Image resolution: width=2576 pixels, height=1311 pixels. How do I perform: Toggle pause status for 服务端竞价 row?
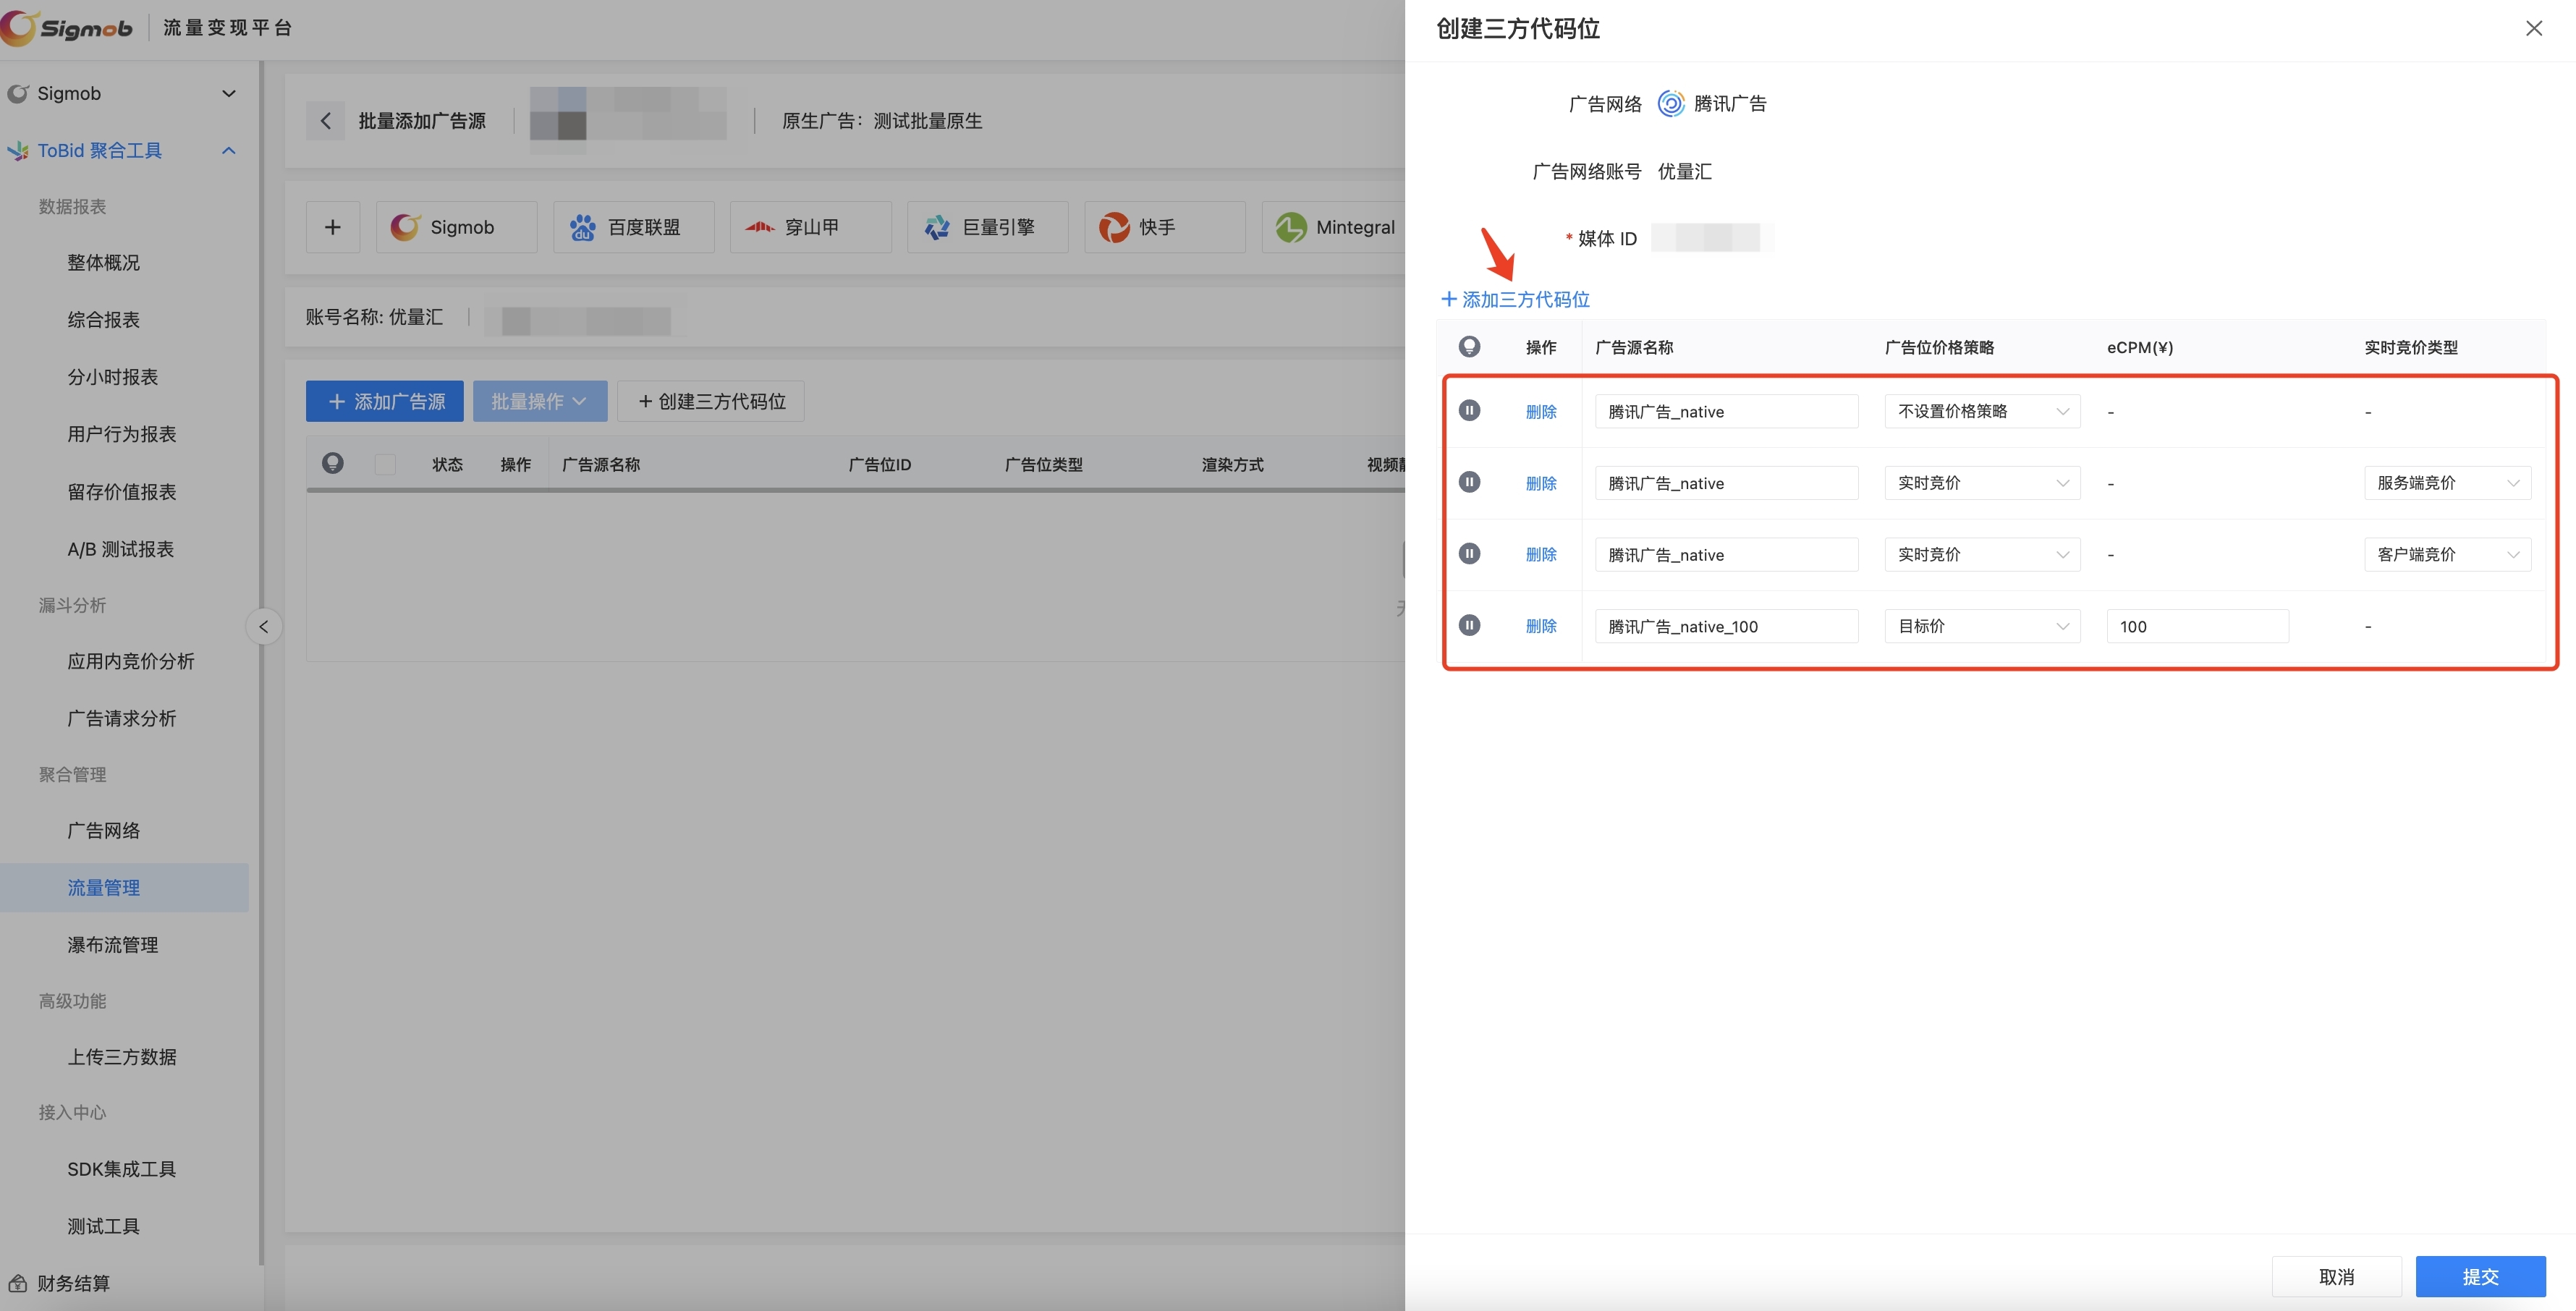click(x=1469, y=482)
